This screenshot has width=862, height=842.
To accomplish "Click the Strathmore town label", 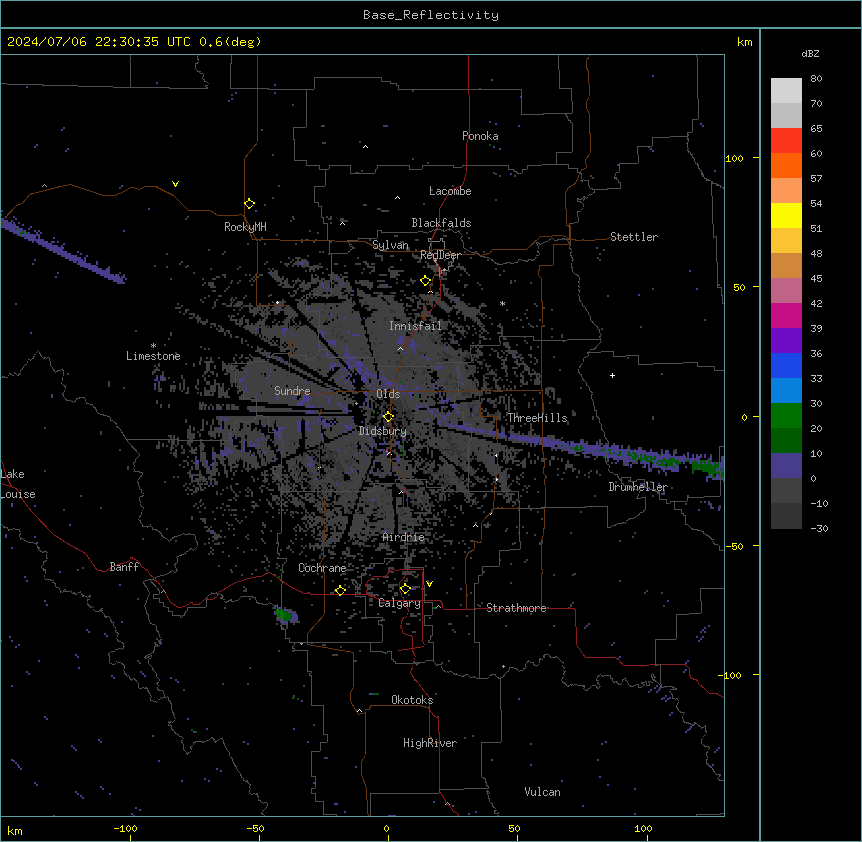I will 516,608.
